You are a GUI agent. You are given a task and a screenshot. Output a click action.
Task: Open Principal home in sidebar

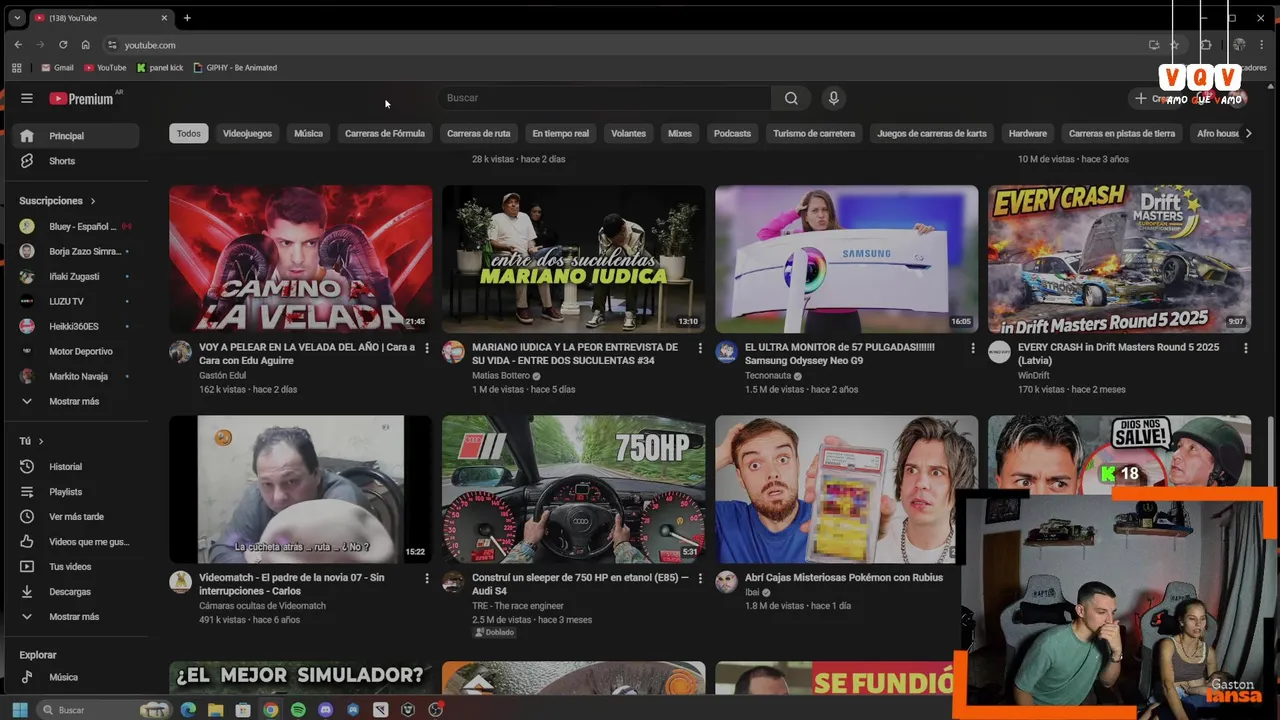pyautogui.click(x=73, y=136)
